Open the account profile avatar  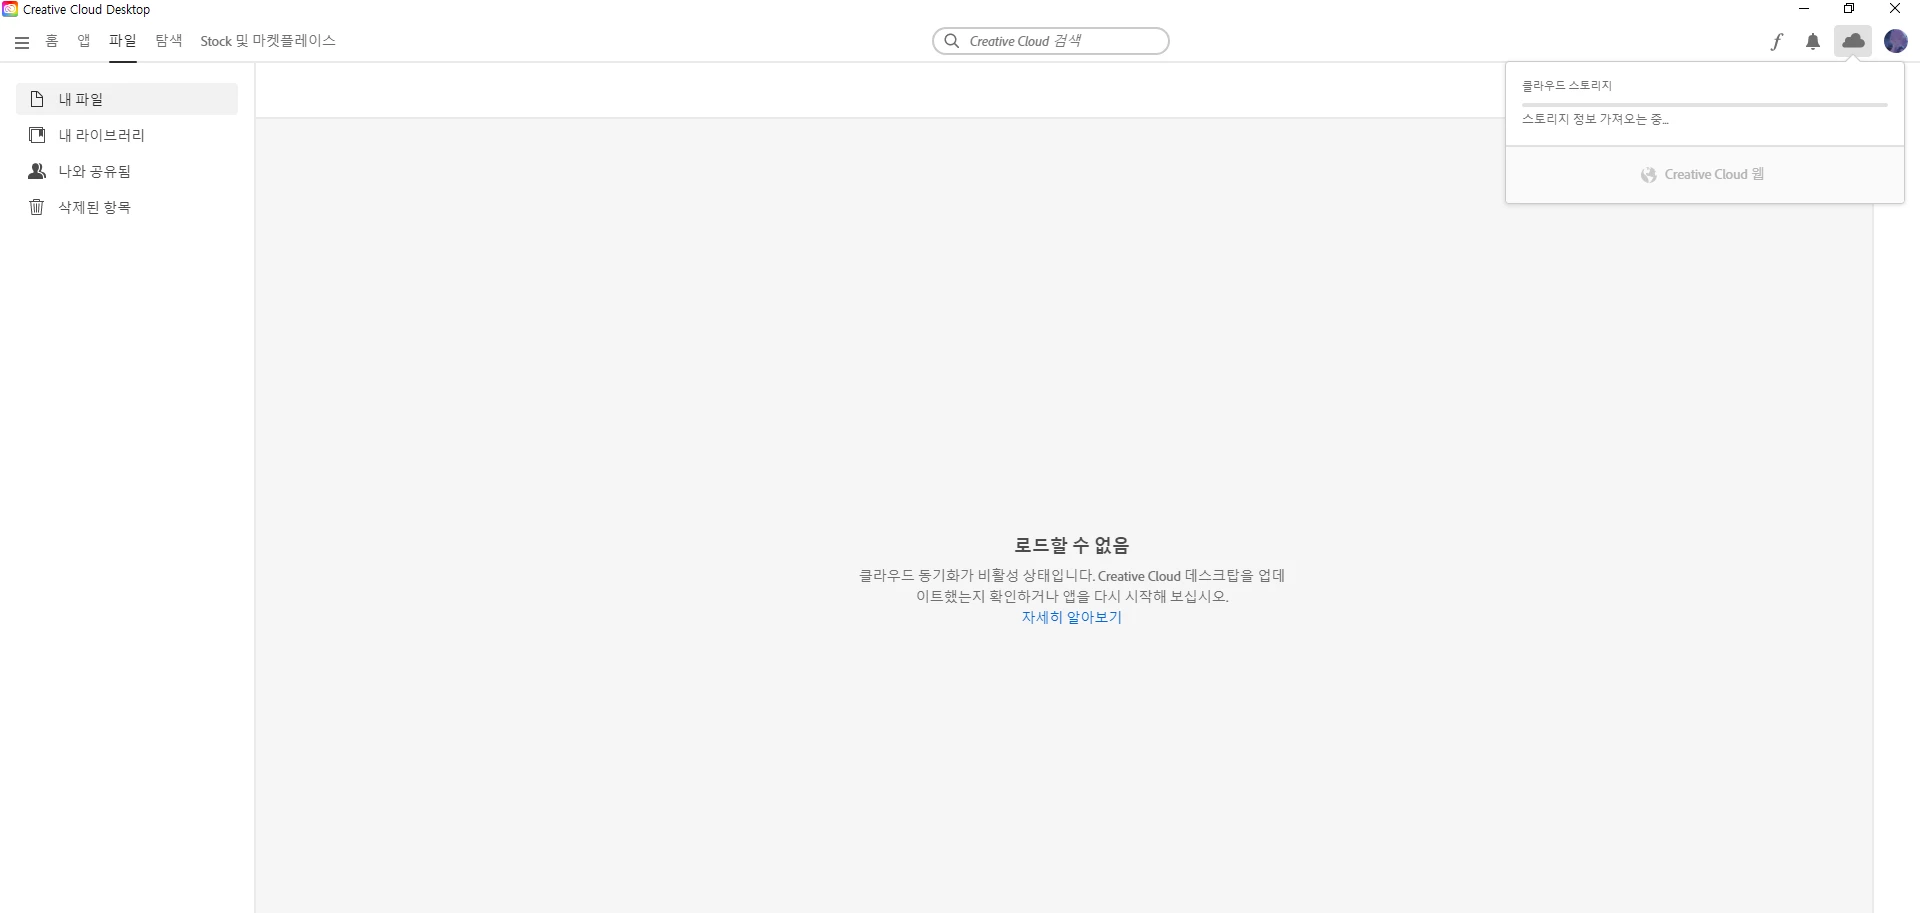coord(1896,41)
